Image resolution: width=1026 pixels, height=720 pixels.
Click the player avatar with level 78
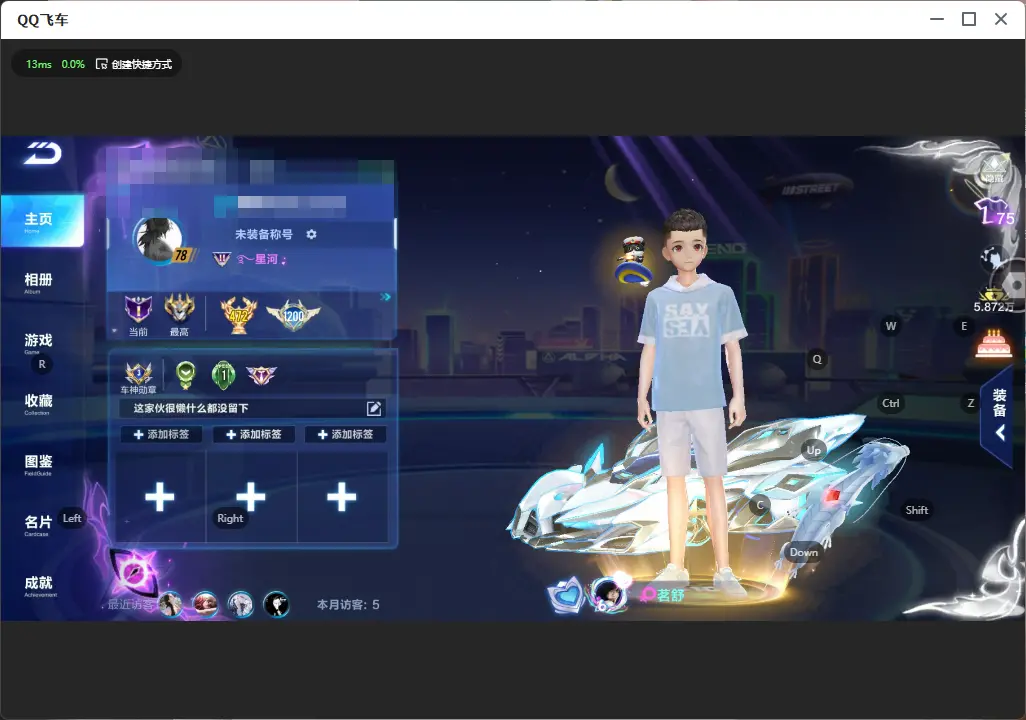tap(159, 240)
